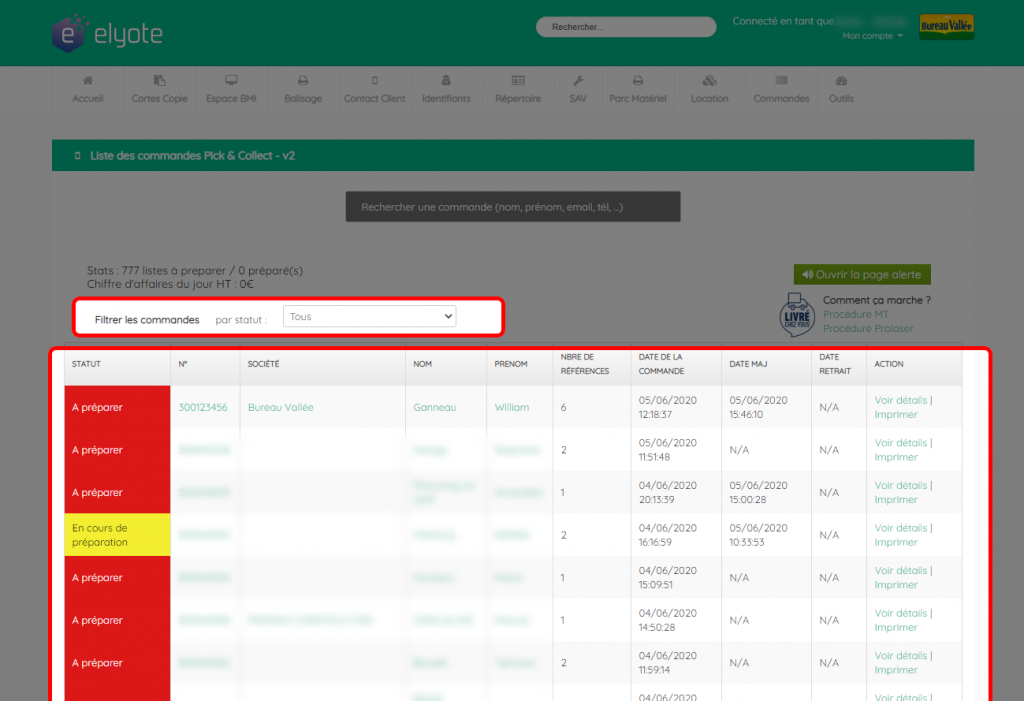Open the Procédure MT link
The image size is (1024, 701).
(x=856, y=314)
